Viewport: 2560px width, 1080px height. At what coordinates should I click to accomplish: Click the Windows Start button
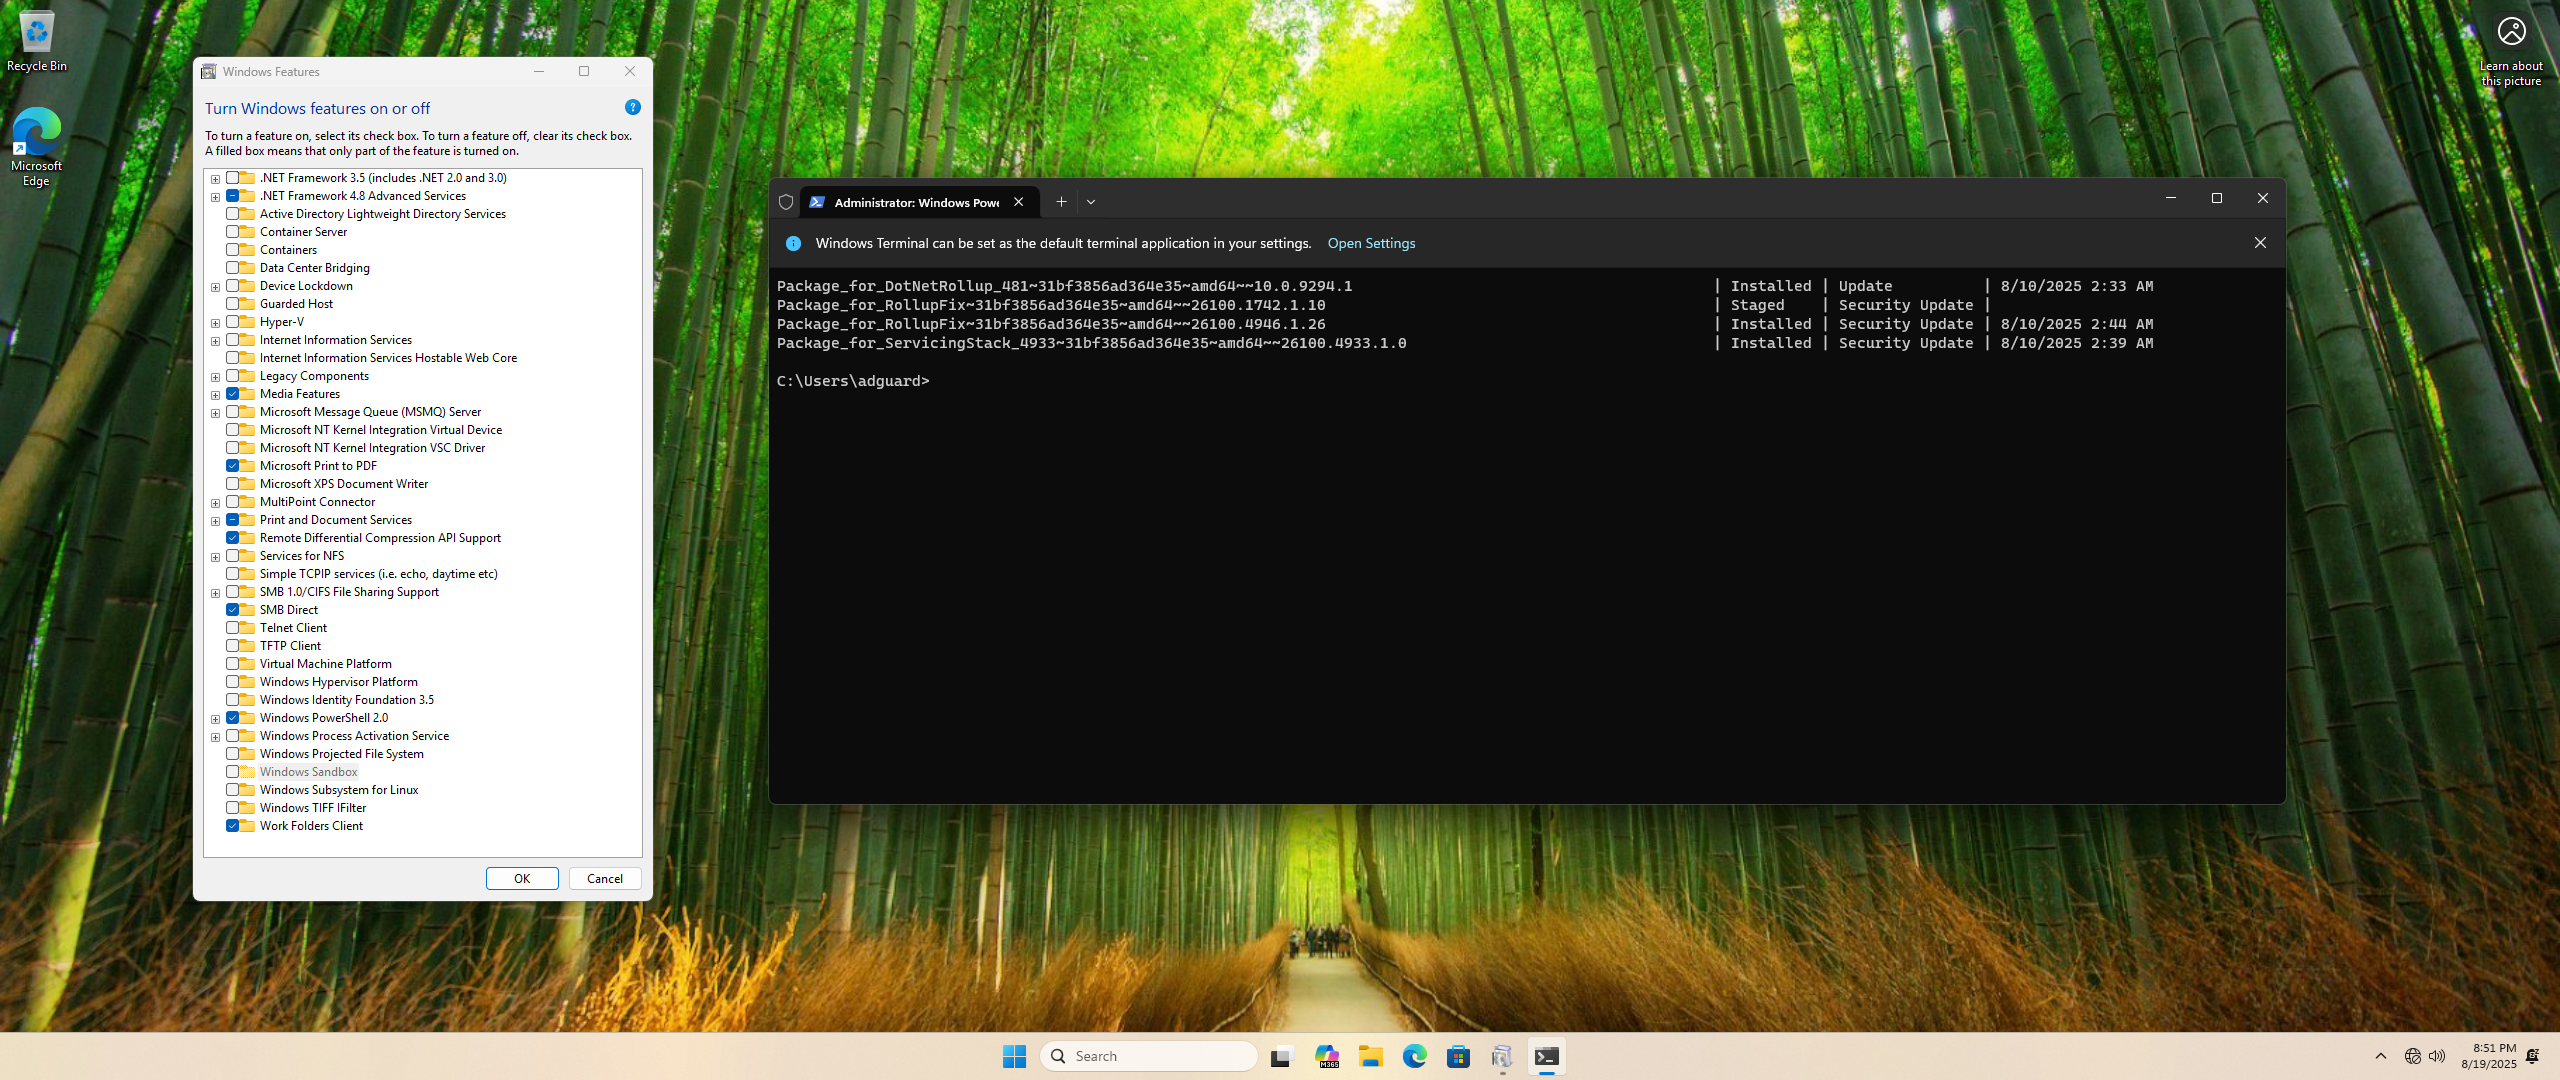[x=1014, y=1056]
